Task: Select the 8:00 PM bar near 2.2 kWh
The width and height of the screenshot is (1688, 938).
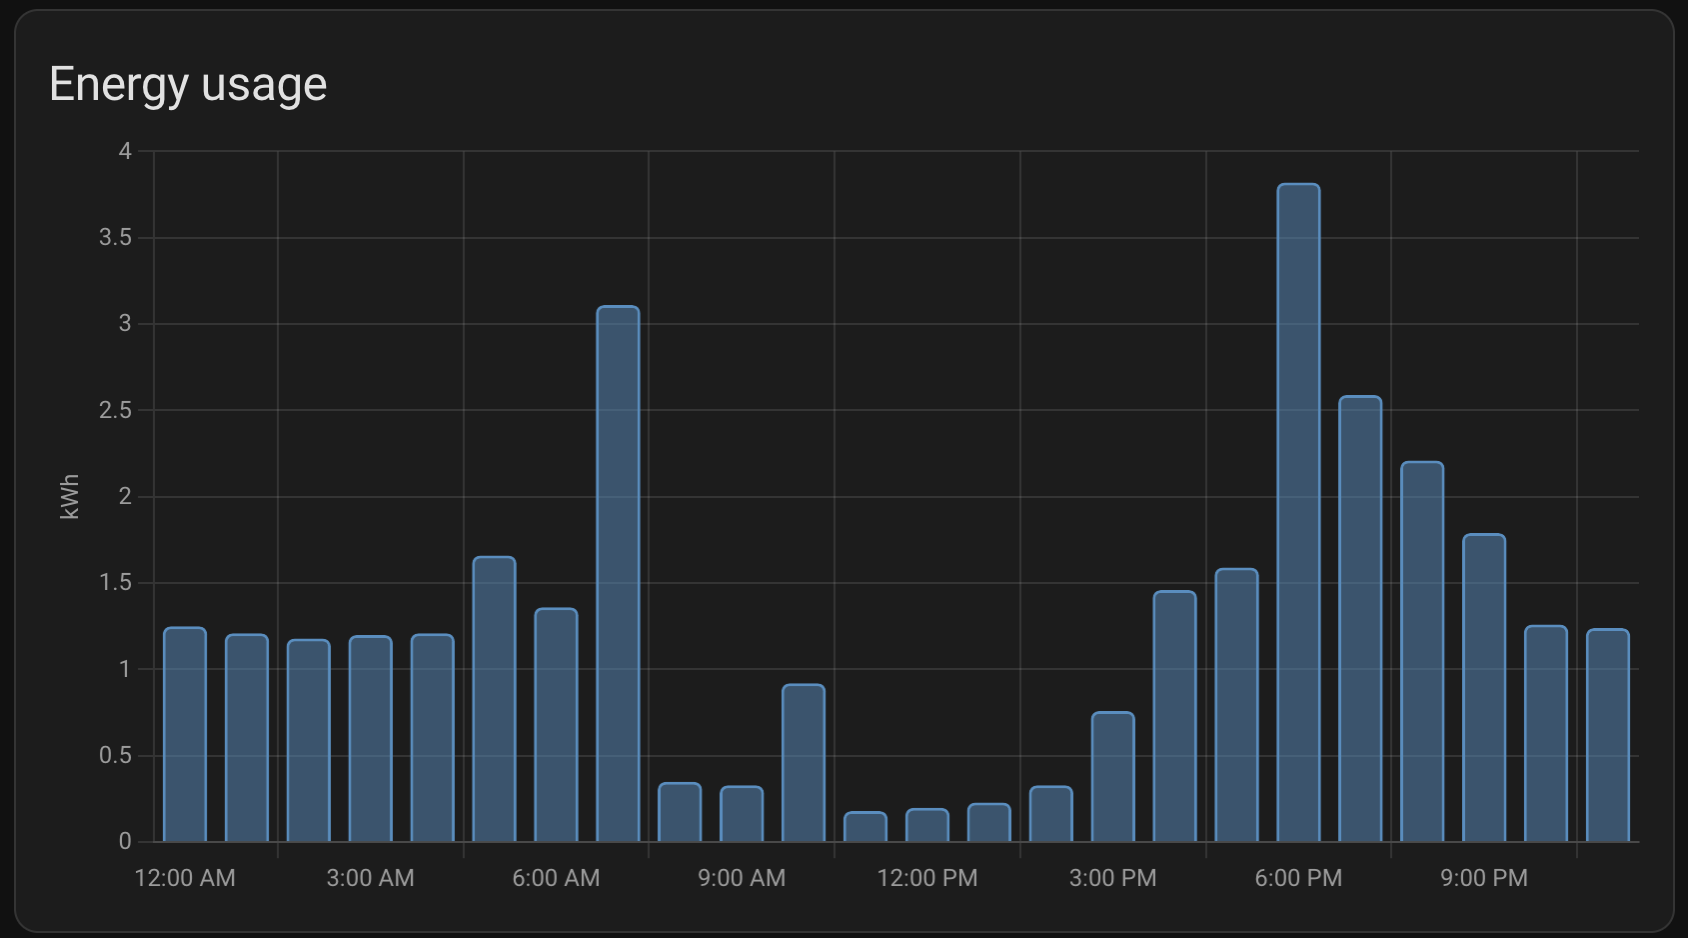Action: click(x=1422, y=651)
